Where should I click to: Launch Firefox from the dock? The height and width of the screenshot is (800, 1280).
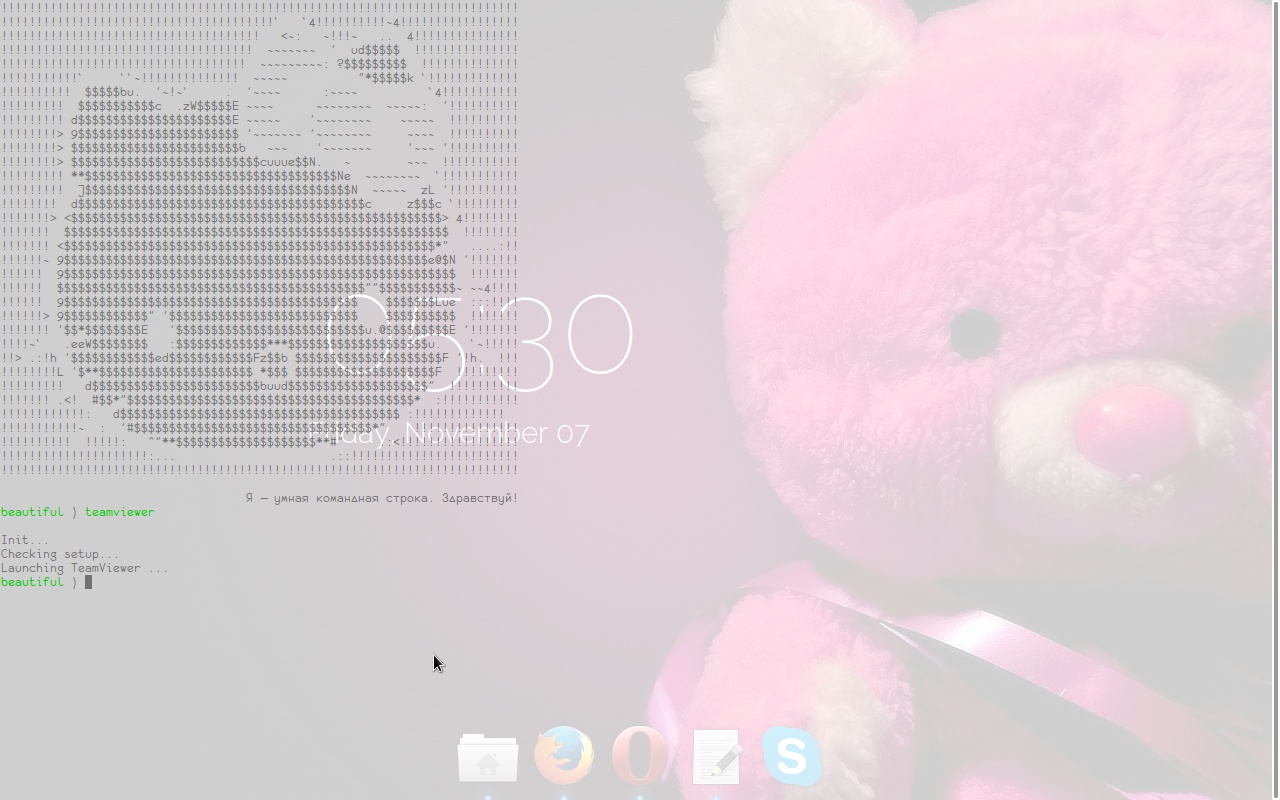tap(564, 755)
